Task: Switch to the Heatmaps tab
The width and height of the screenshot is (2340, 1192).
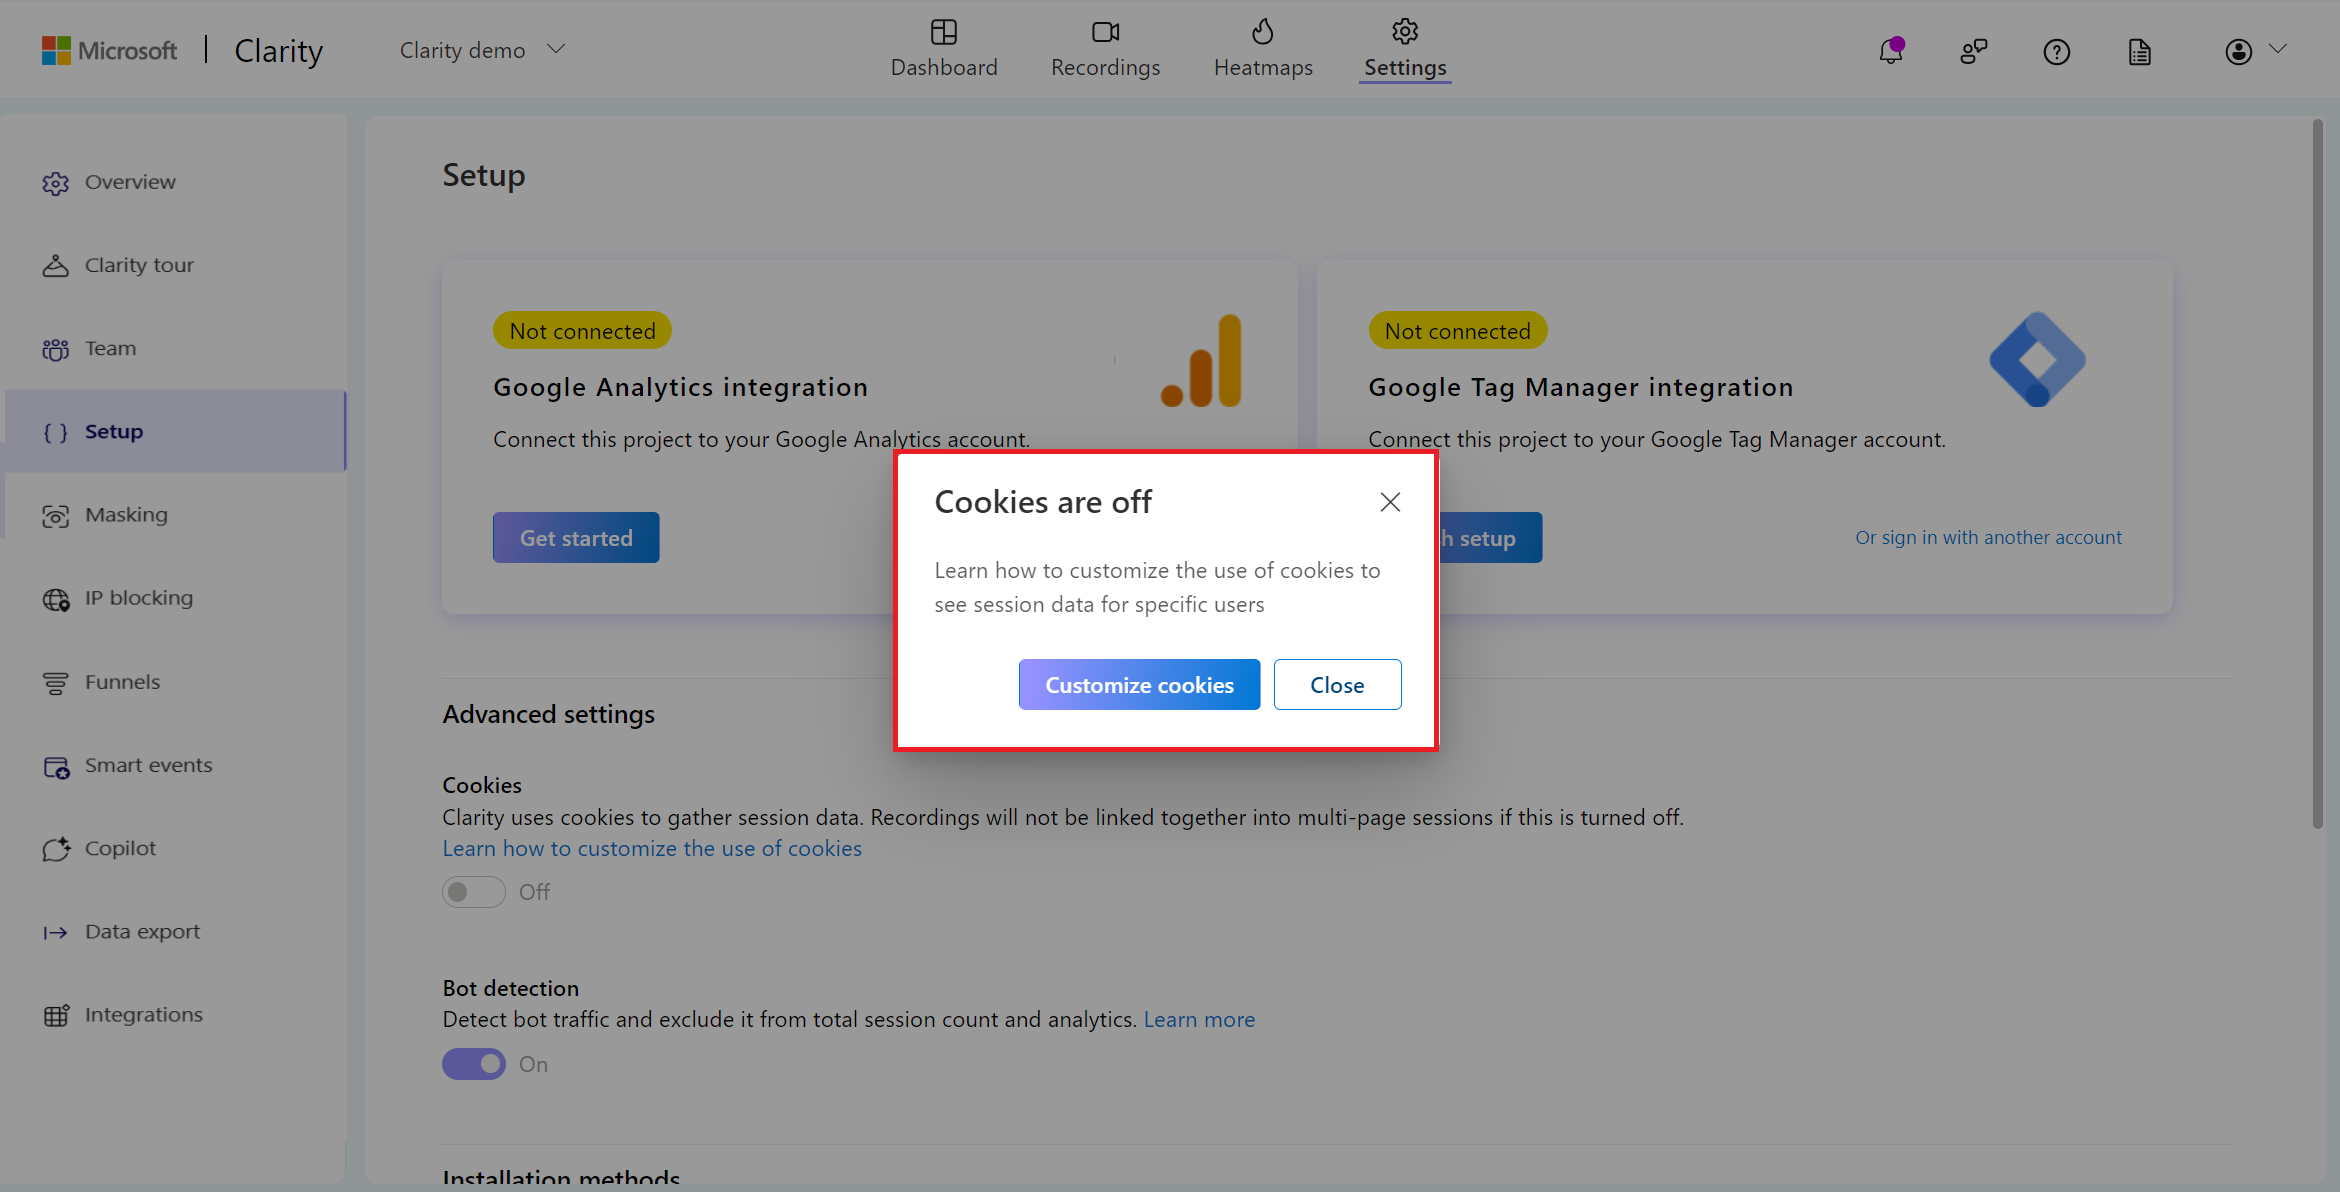Action: pos(1263,50)
